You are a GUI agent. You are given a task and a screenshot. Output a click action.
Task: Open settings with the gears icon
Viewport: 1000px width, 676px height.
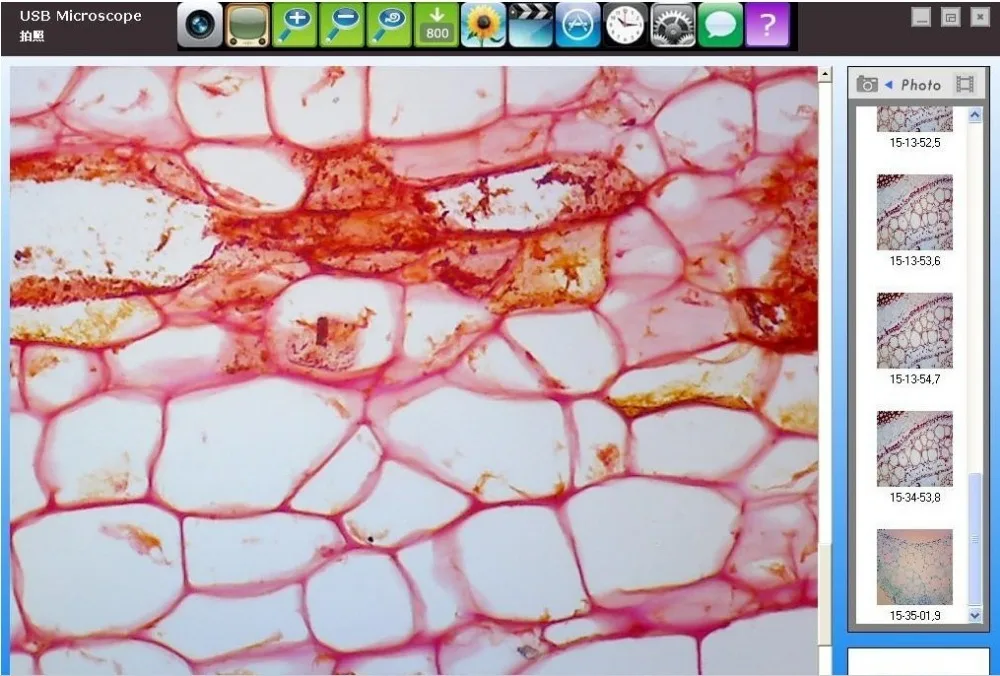pos(673,26)
